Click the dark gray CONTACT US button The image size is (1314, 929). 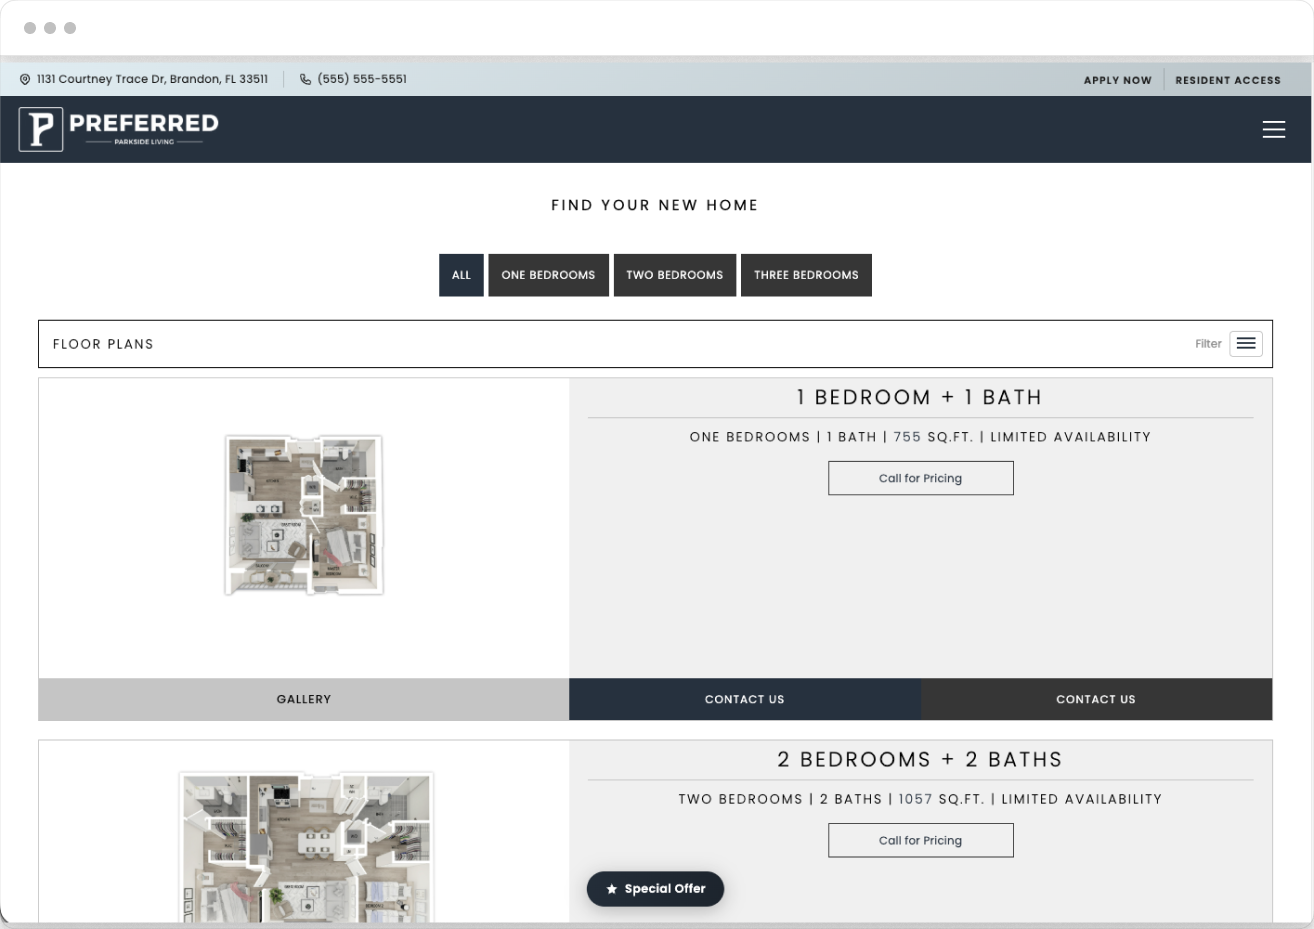1096,699
